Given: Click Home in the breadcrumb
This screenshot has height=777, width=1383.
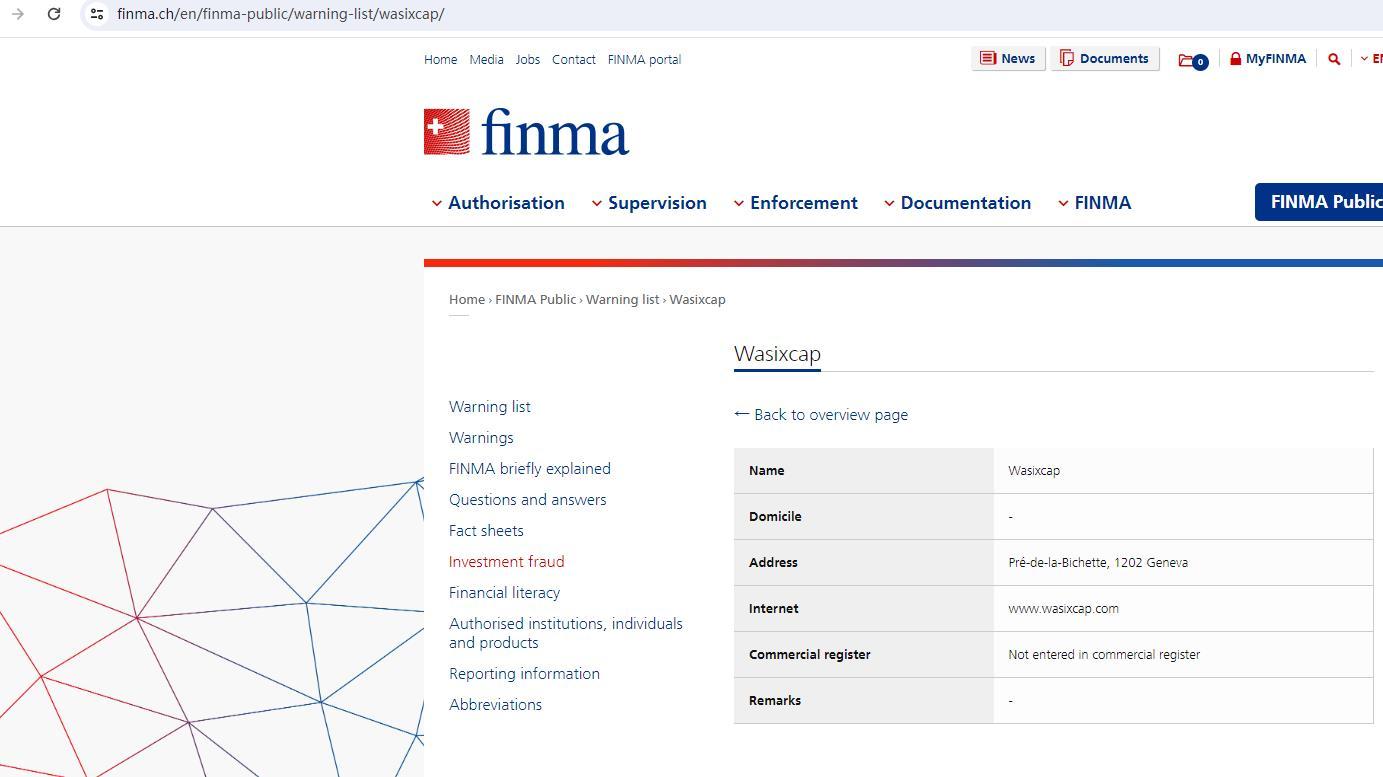Looking at the screenshot, I should (x=466, y=300).
